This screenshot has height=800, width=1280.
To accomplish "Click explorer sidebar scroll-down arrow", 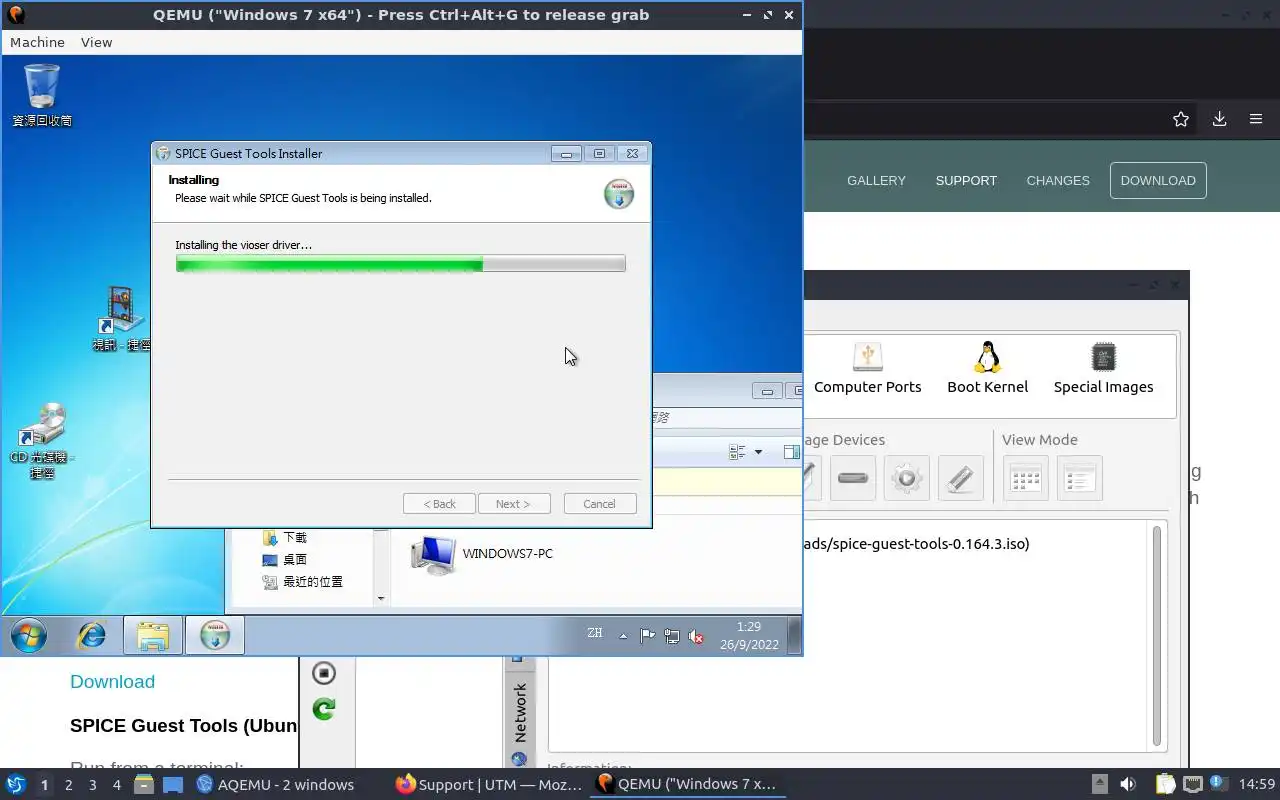I will (x=380, y=598).
